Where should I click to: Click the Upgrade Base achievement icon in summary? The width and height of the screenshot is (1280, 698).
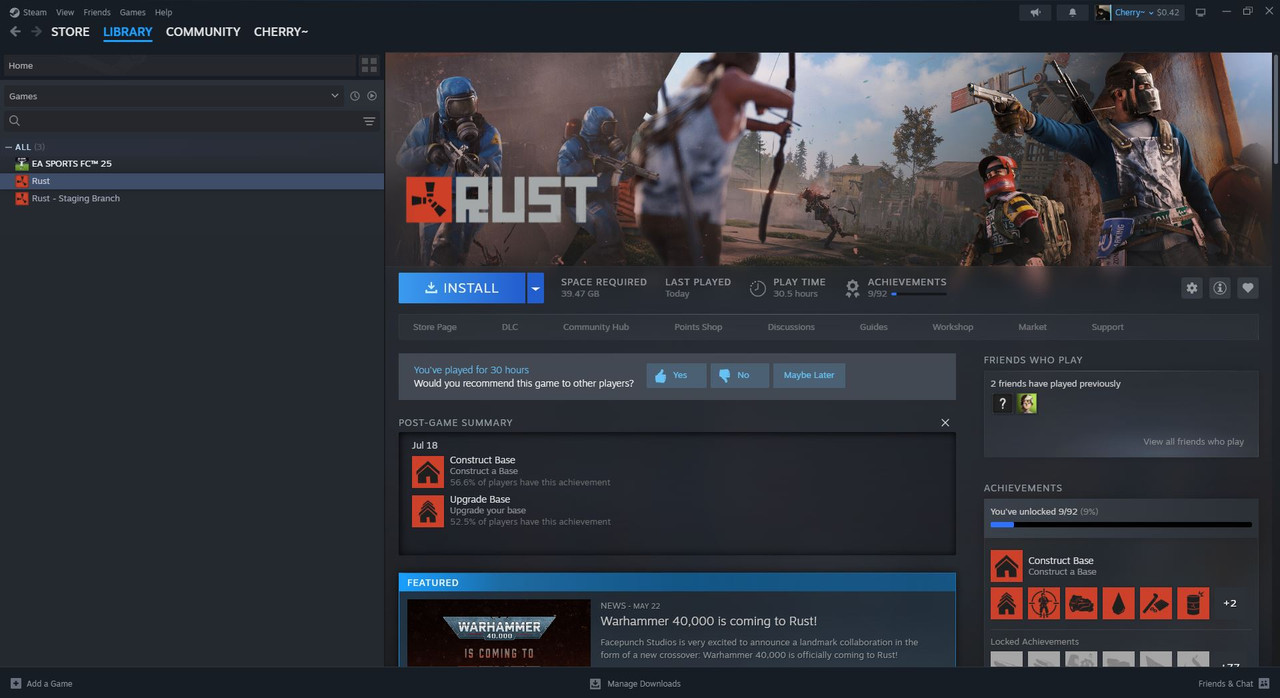click(428, 511)
